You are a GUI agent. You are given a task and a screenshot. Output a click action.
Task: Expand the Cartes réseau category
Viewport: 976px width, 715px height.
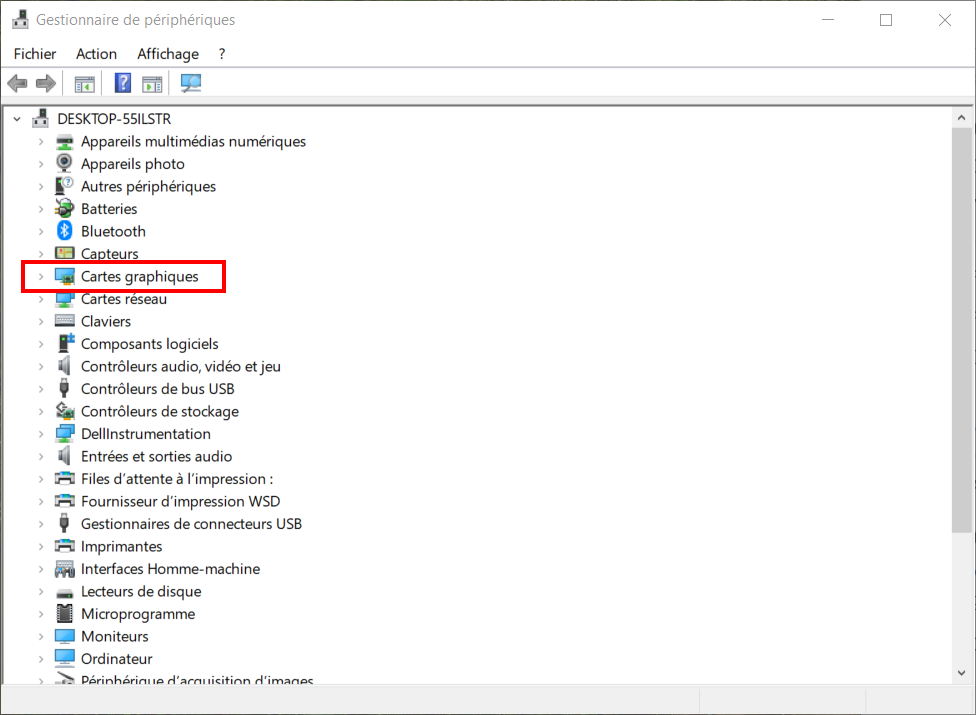pos(41,299)
